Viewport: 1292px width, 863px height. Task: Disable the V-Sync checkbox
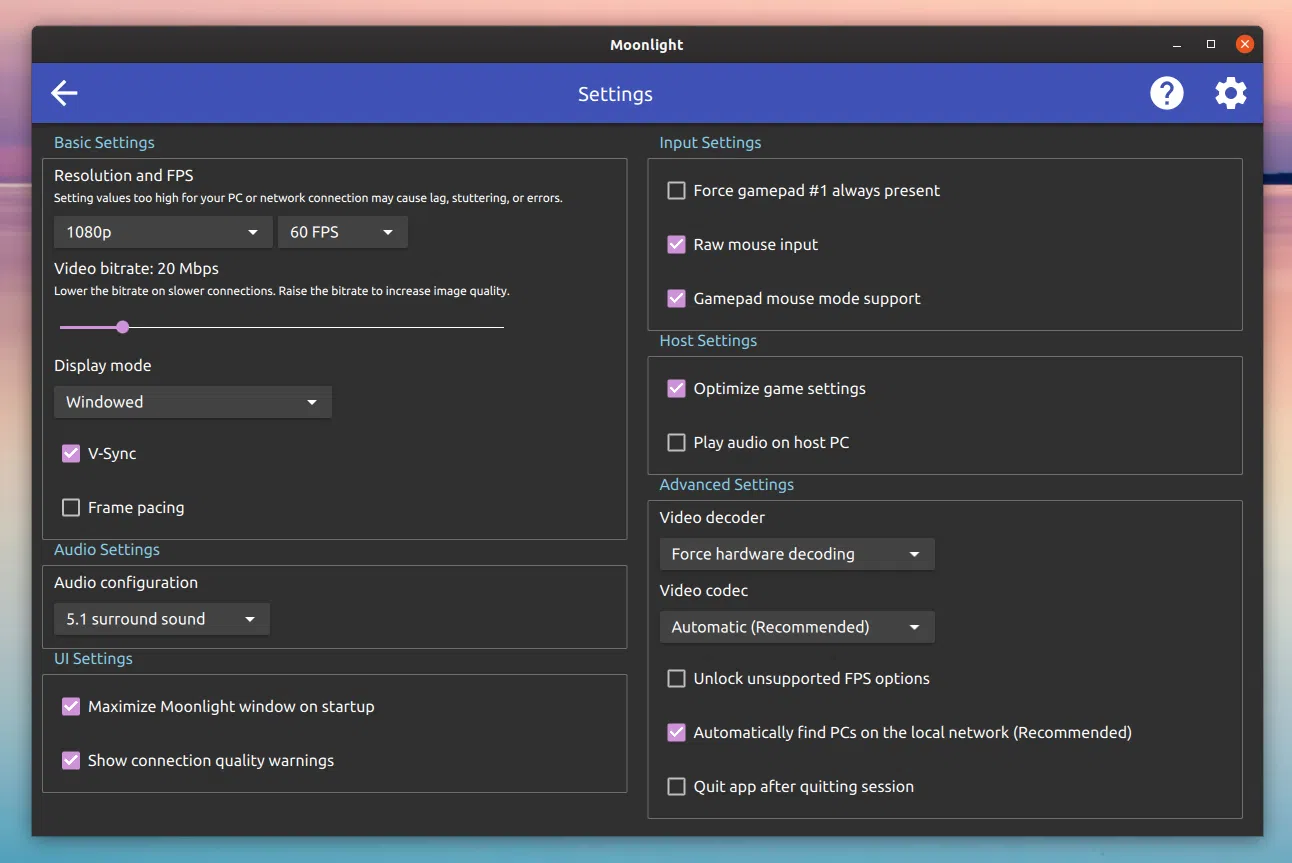click(71, 453)
